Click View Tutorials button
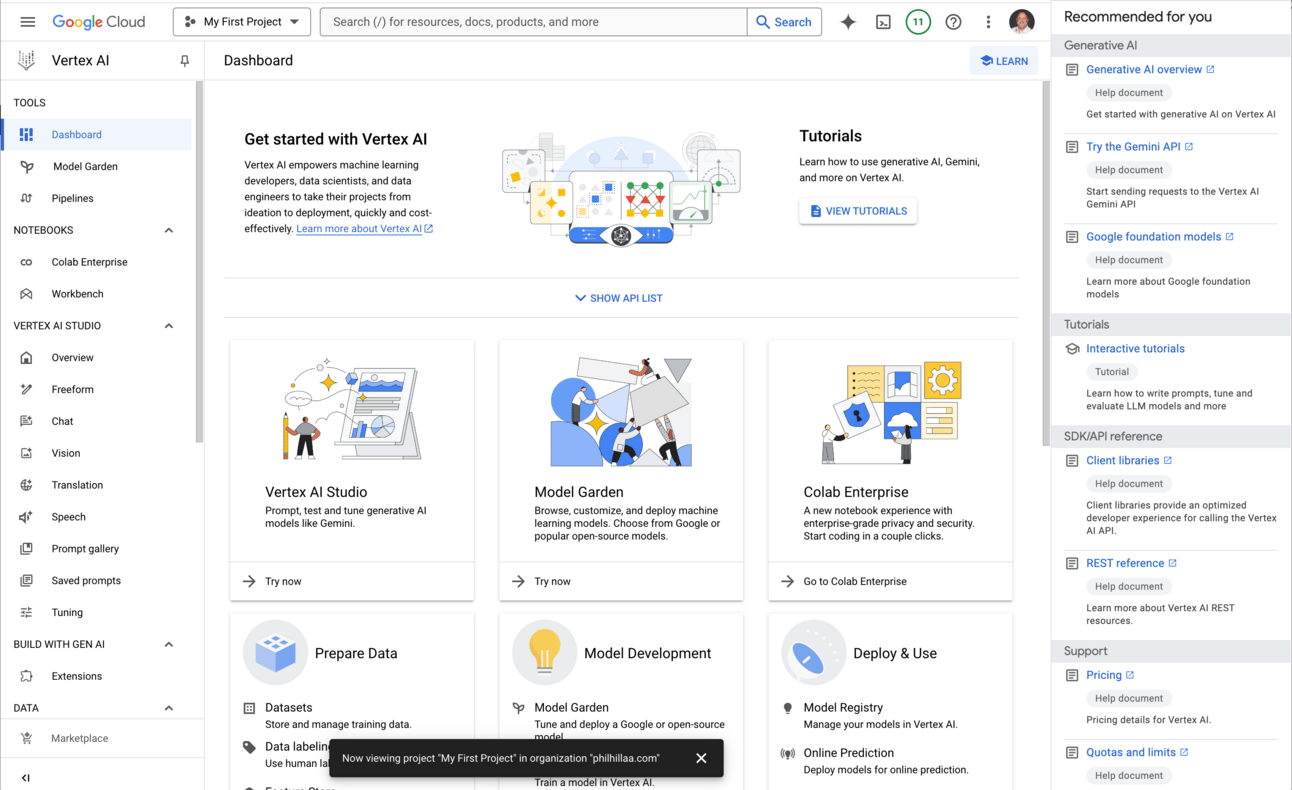Screen dimensions: 1292x790 click(x=858, y=211)
